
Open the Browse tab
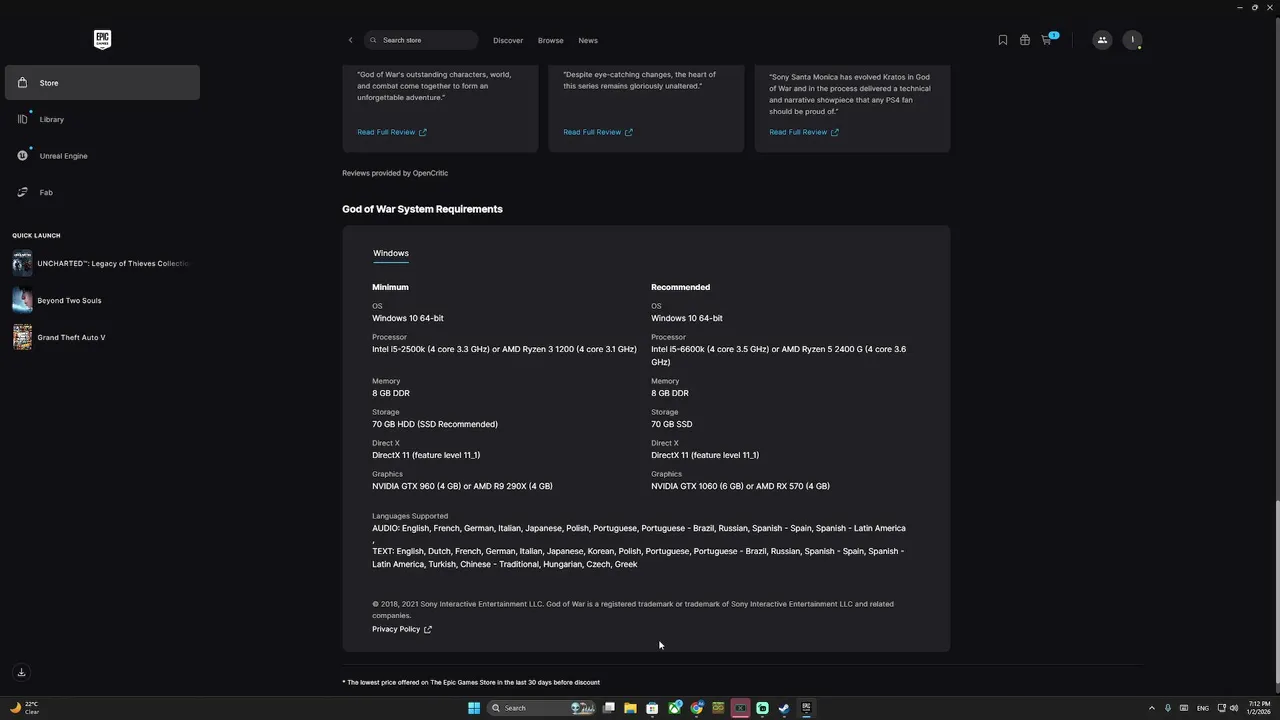click(x=551, y=41)
